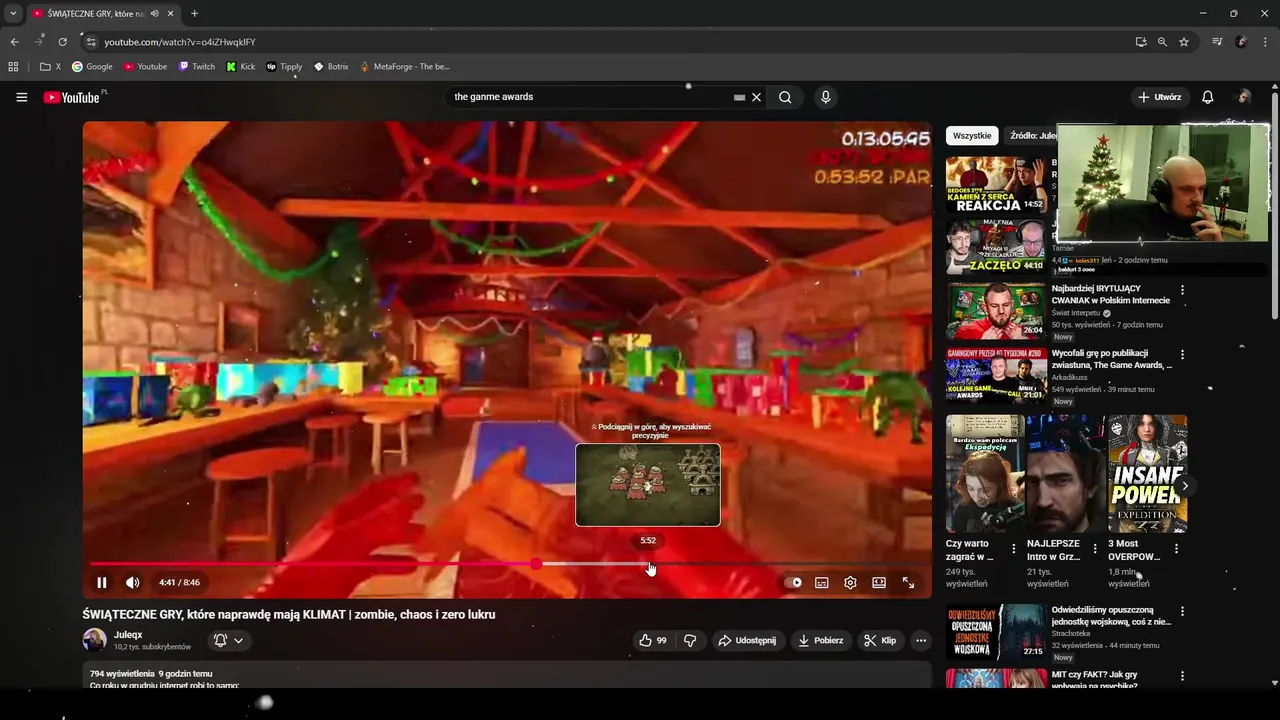Toggle subtitles in the player

coord(821,582)
